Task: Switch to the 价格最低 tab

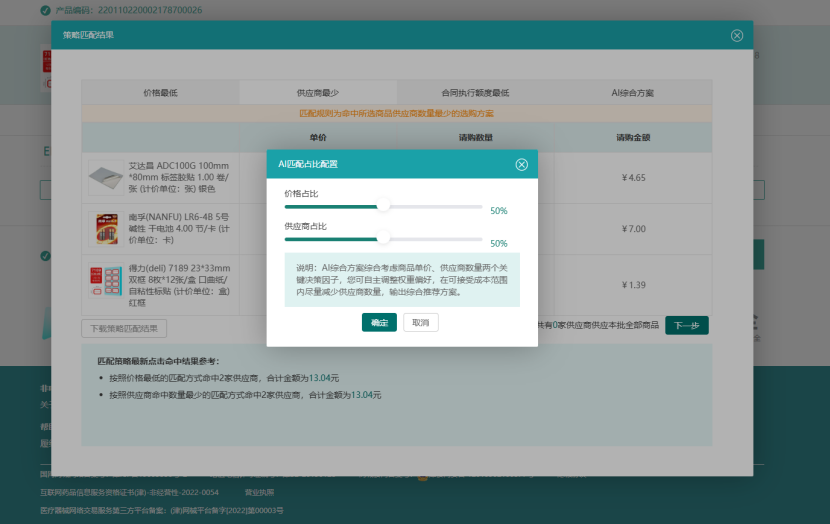Action: click(x=160, y=93)
